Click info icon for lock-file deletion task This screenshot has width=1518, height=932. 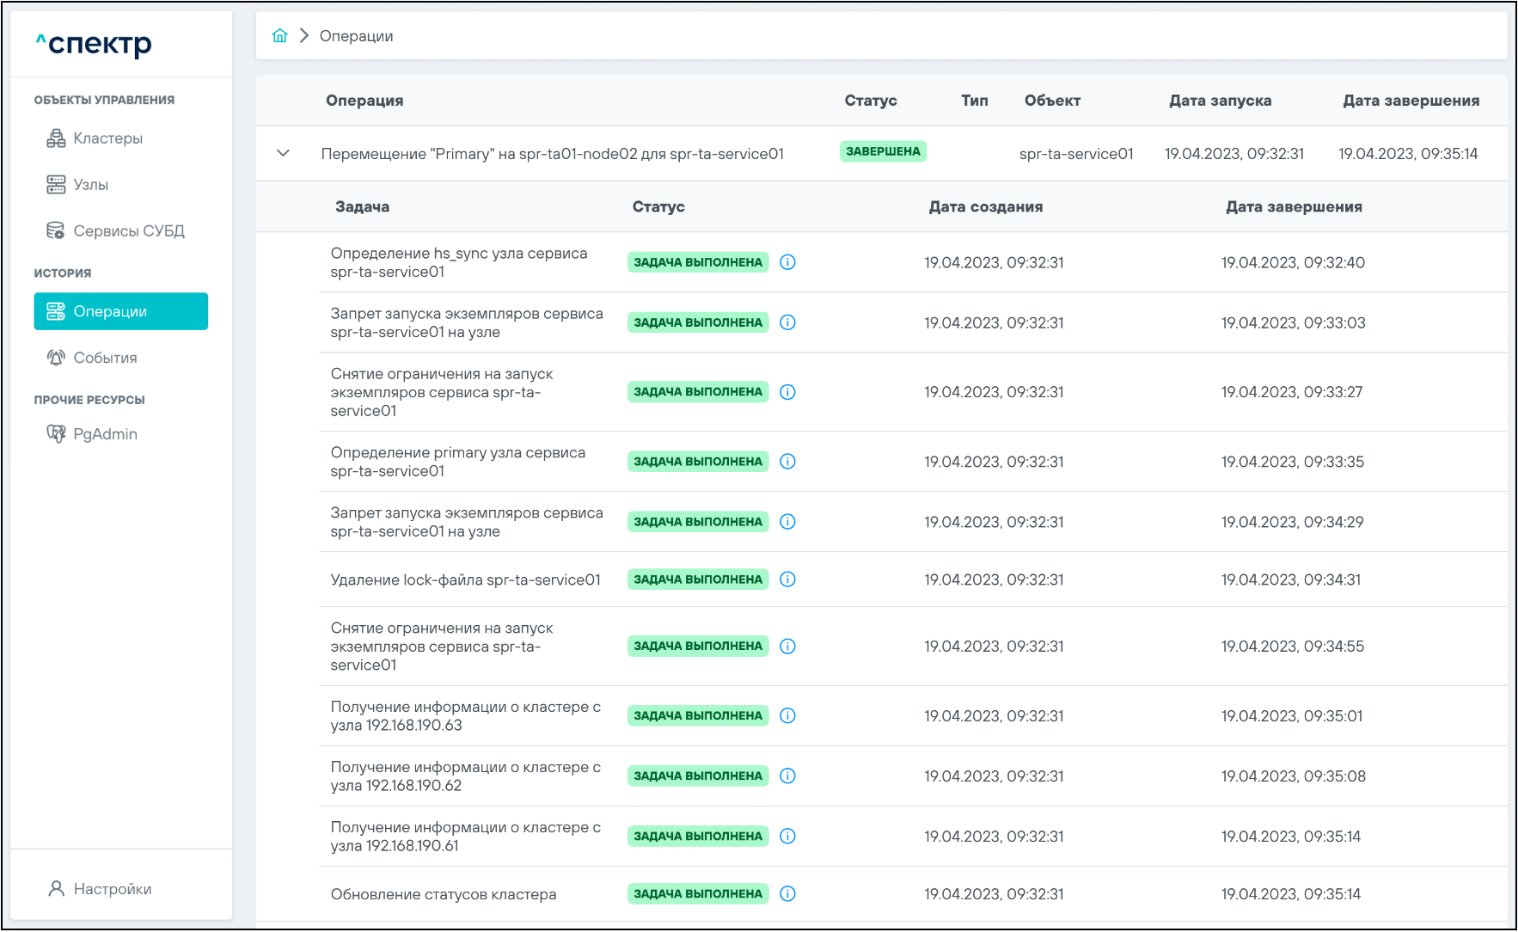click(788, 579)
